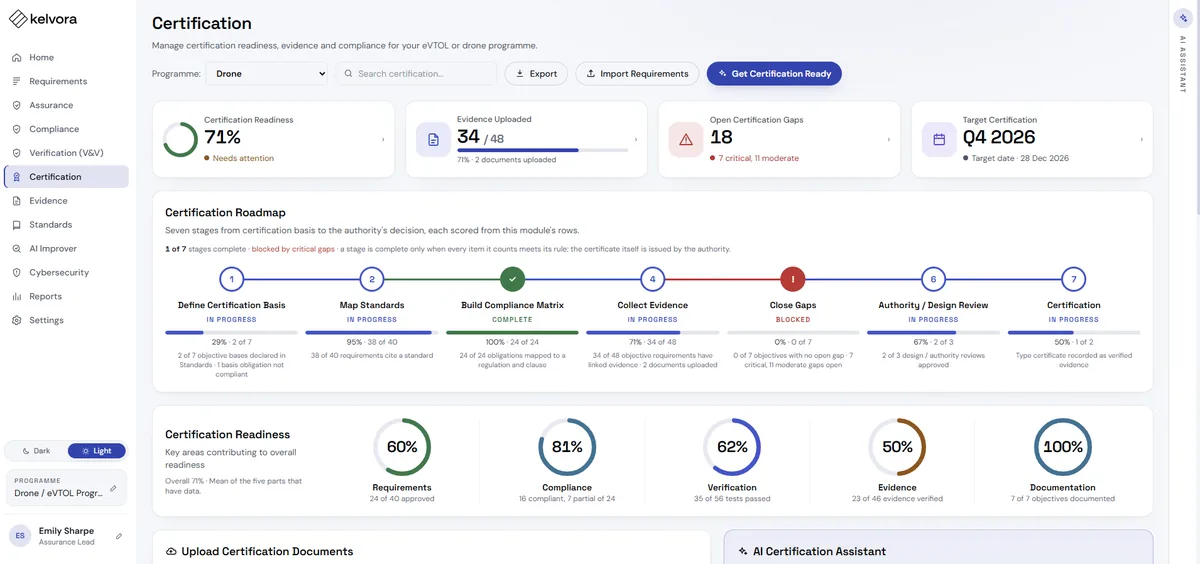Select roadmap stage 7 Certification
The width and height of the screenshot is (1200, 564).
pyautogui.click(x=1073, y=280)
